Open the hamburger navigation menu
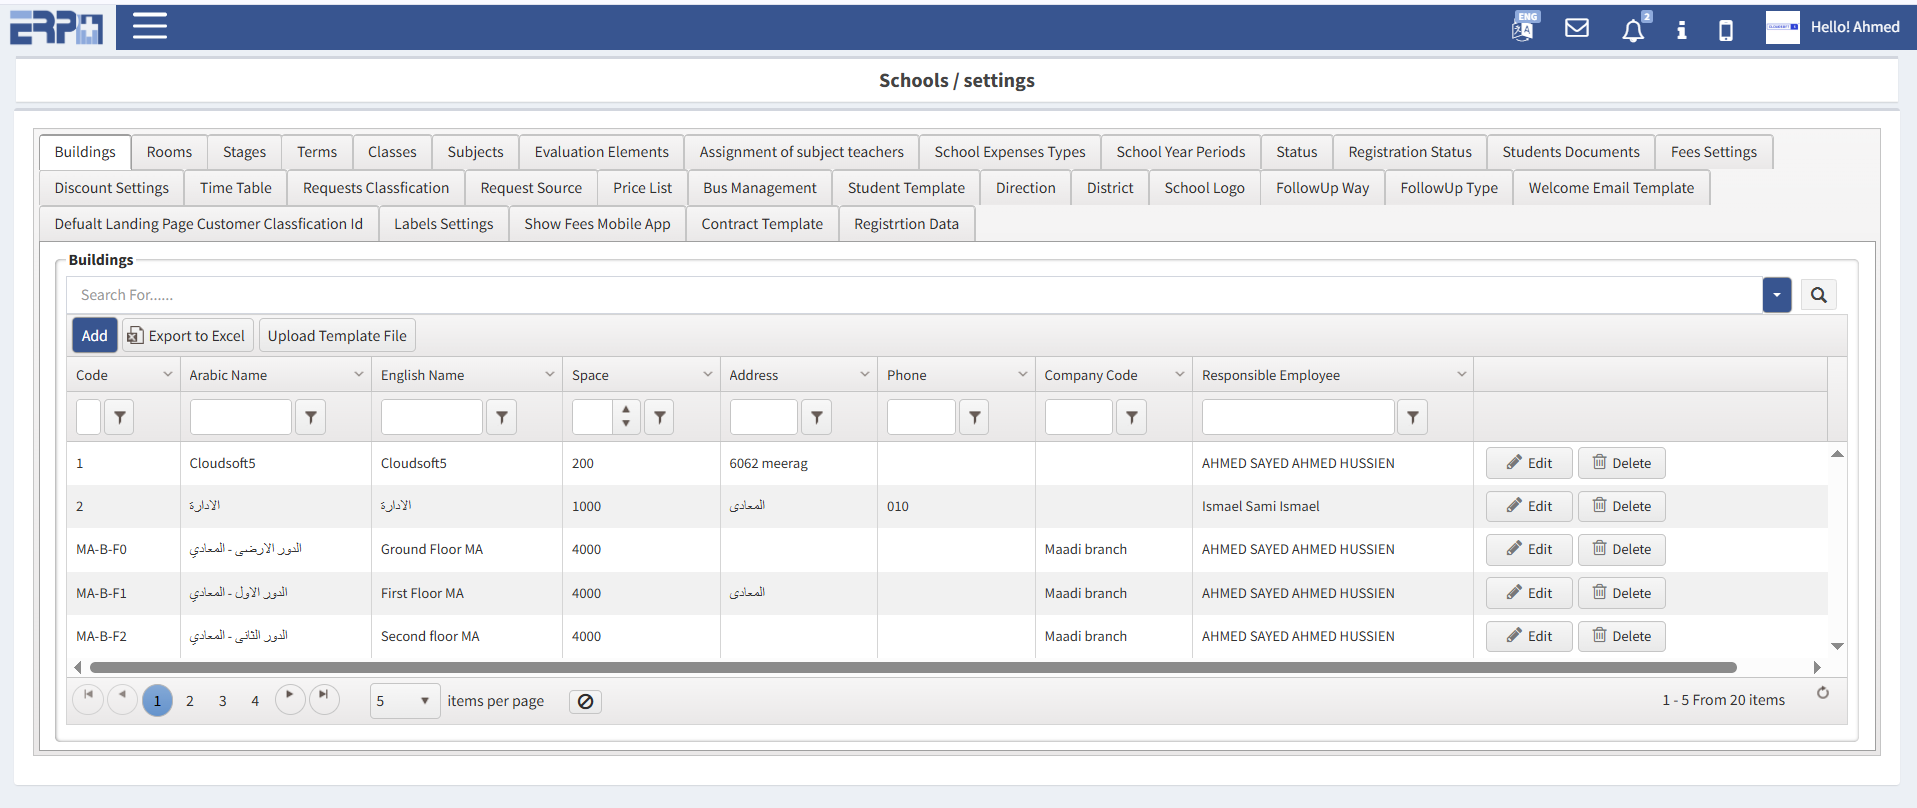 [150, 26]
